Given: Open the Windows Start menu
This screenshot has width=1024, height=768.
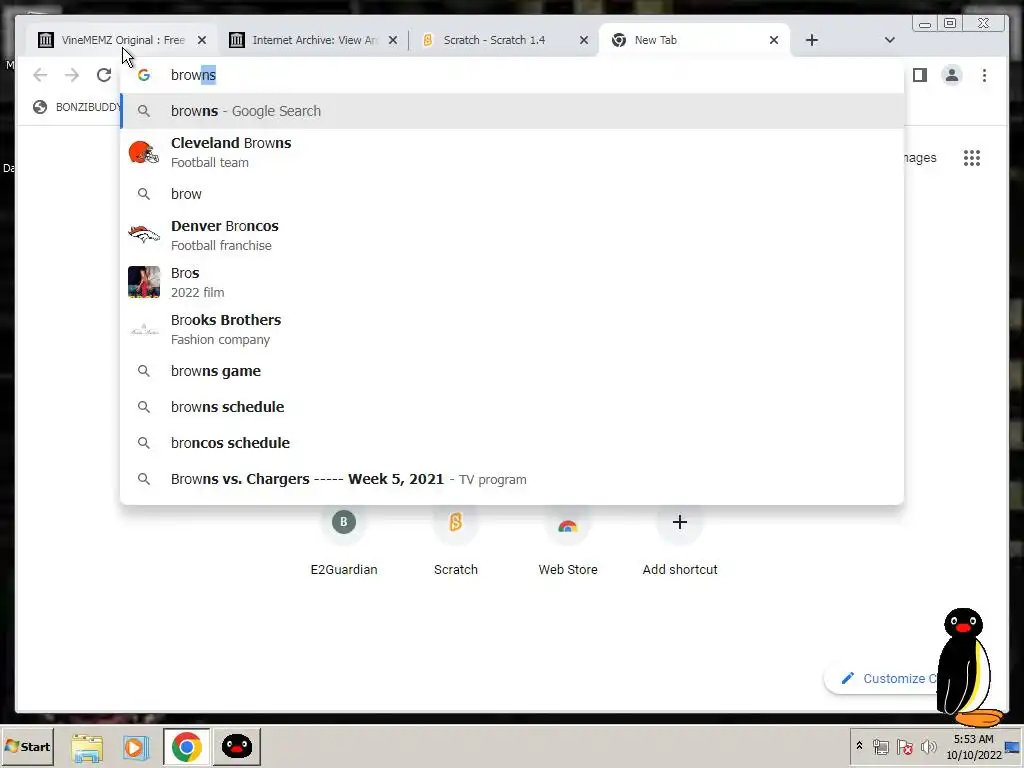Looking at the screenshot, I should (27, 746).
